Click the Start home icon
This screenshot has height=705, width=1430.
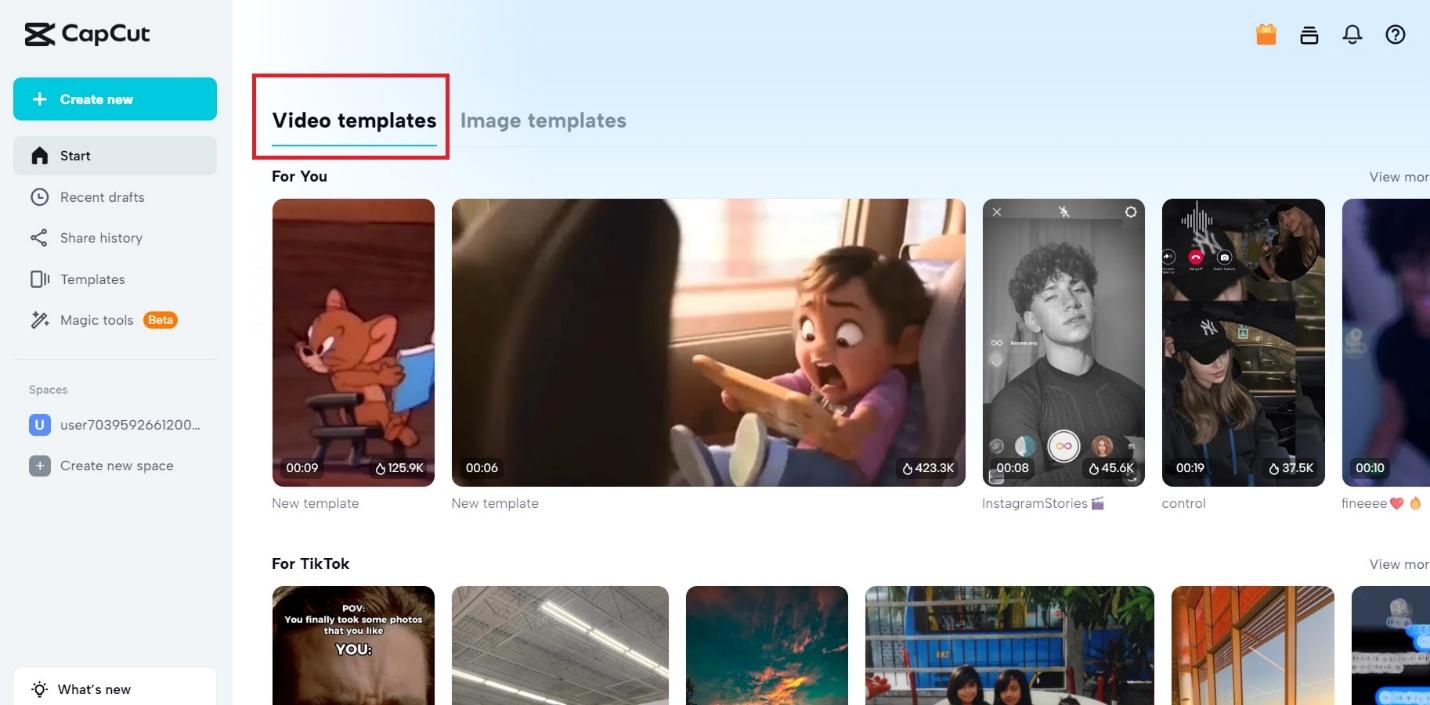pos(39,155)
